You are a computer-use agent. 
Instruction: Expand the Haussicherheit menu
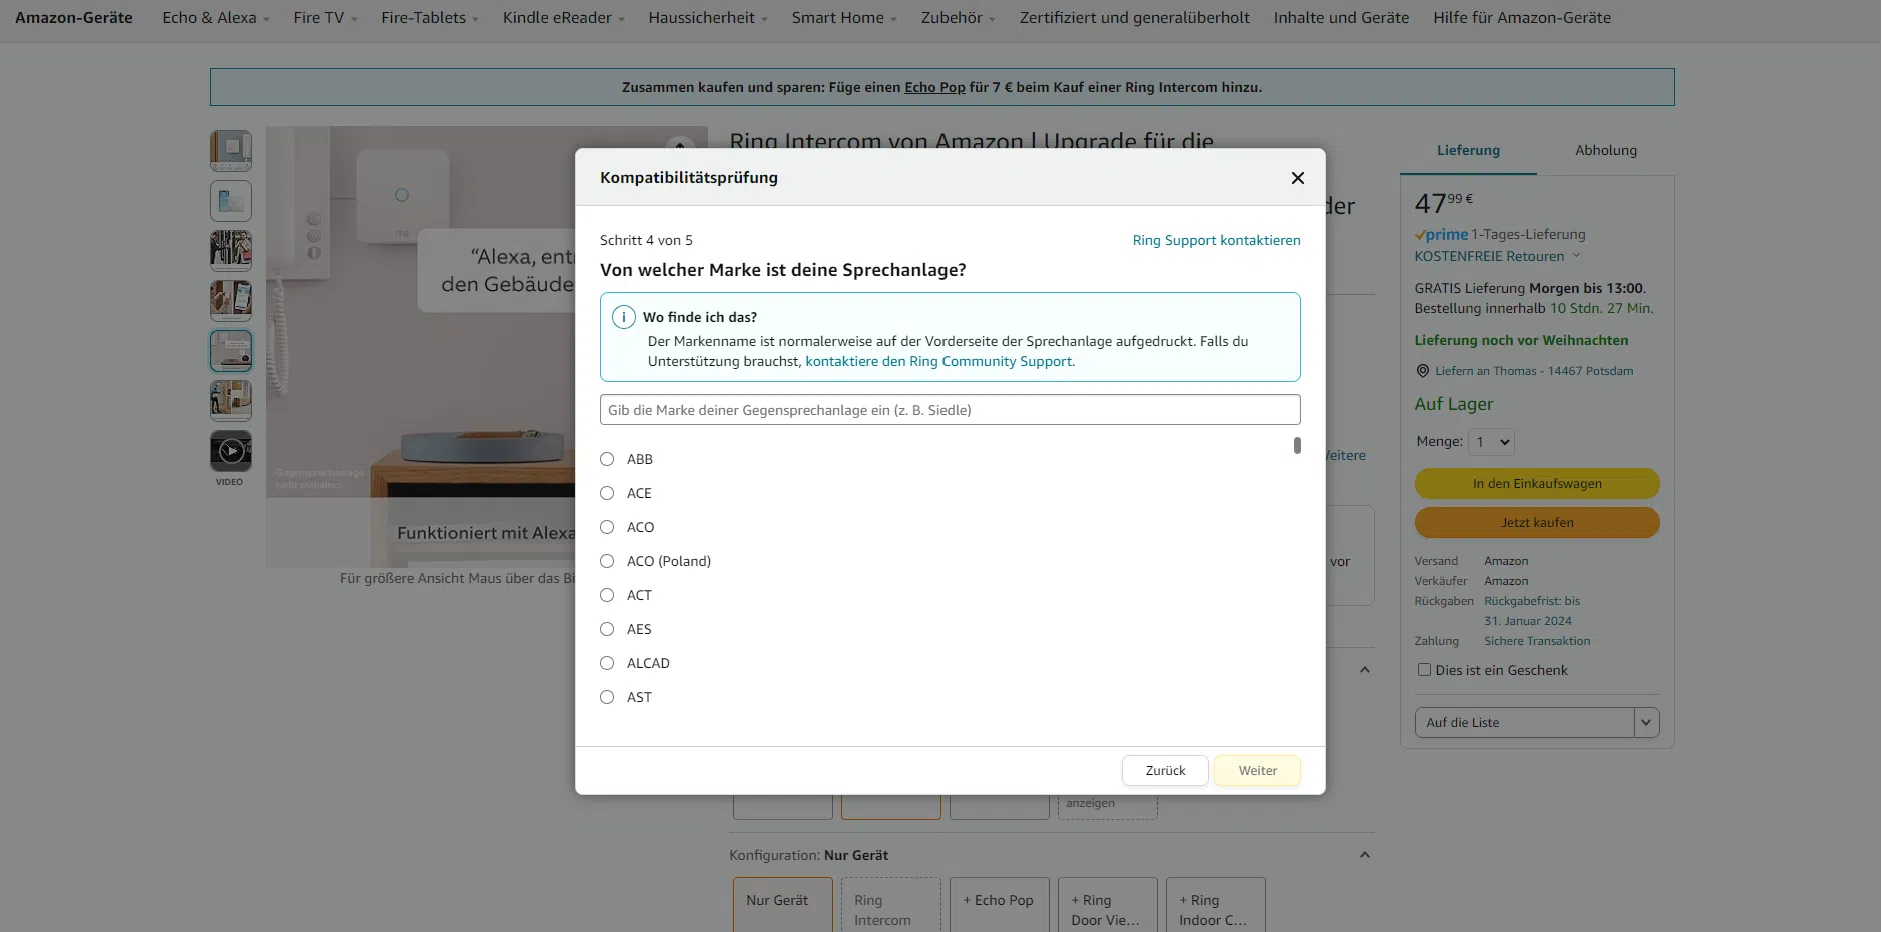(x=708, y=18)
